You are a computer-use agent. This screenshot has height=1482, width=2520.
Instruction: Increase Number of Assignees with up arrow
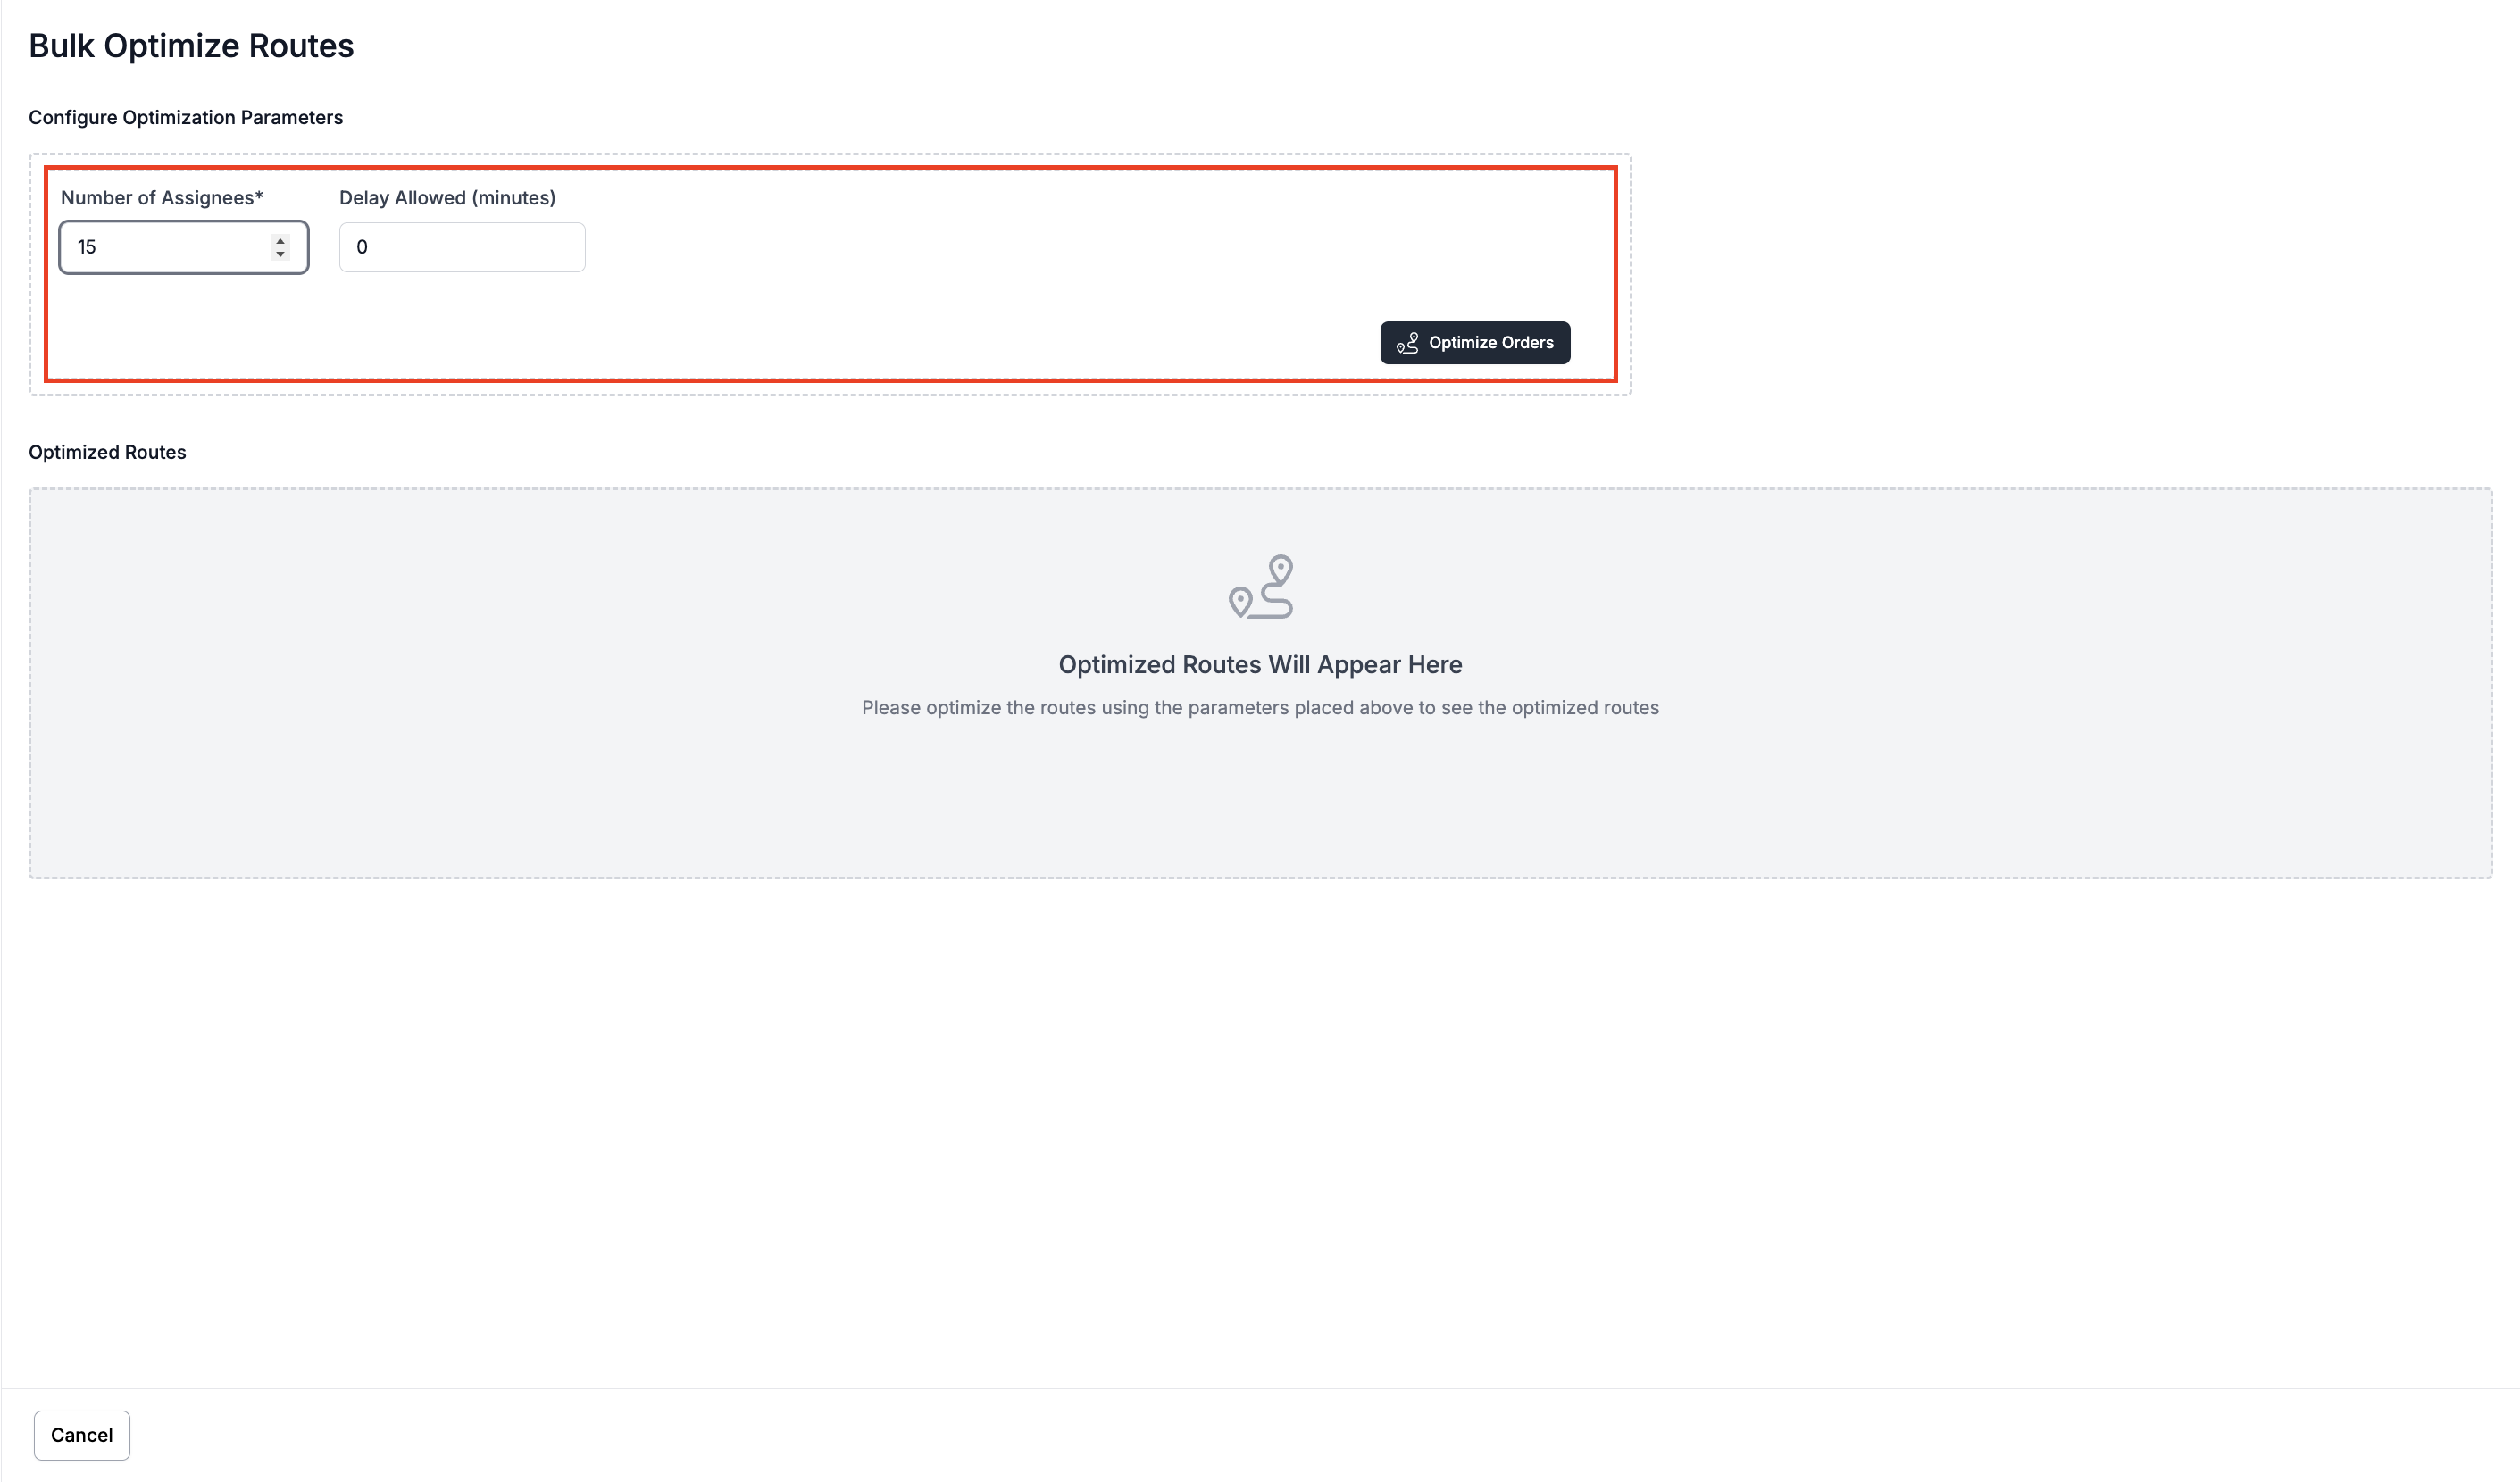click(x=280, y=240)
